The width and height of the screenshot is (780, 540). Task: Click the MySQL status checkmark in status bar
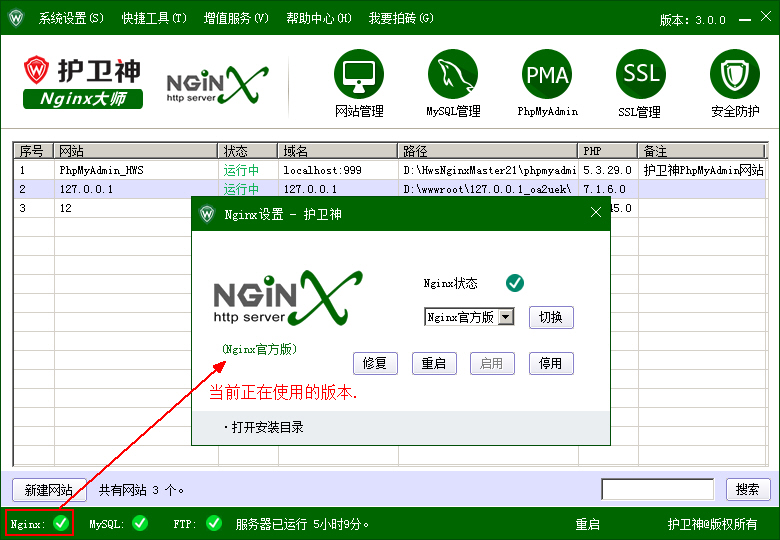(x=140, y=523)
